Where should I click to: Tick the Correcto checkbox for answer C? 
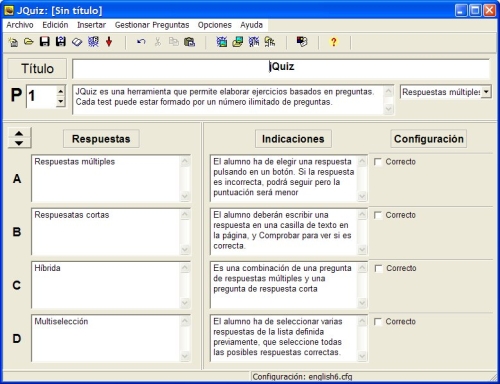378,269
